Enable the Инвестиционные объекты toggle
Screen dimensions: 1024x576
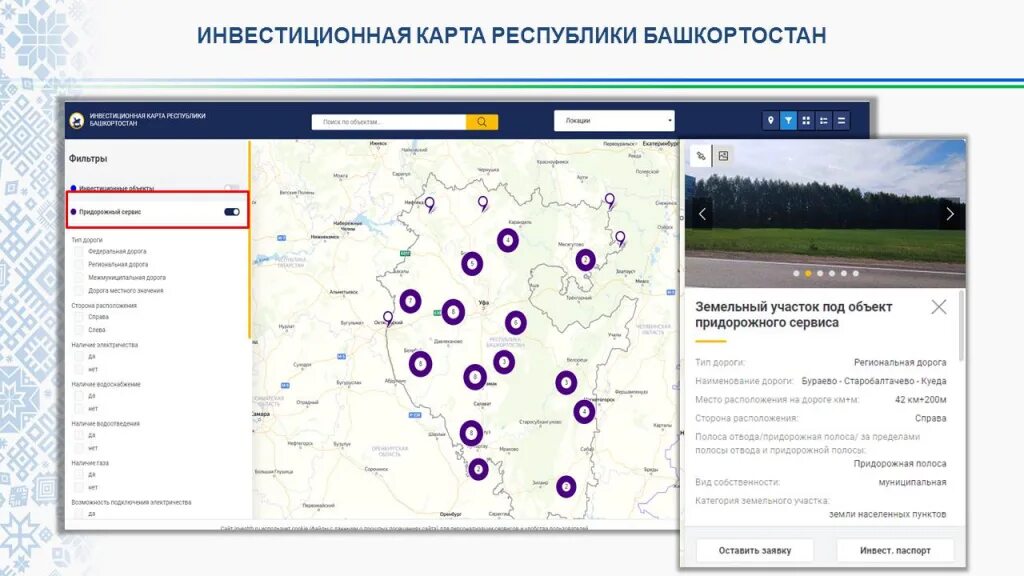point(231,188)
